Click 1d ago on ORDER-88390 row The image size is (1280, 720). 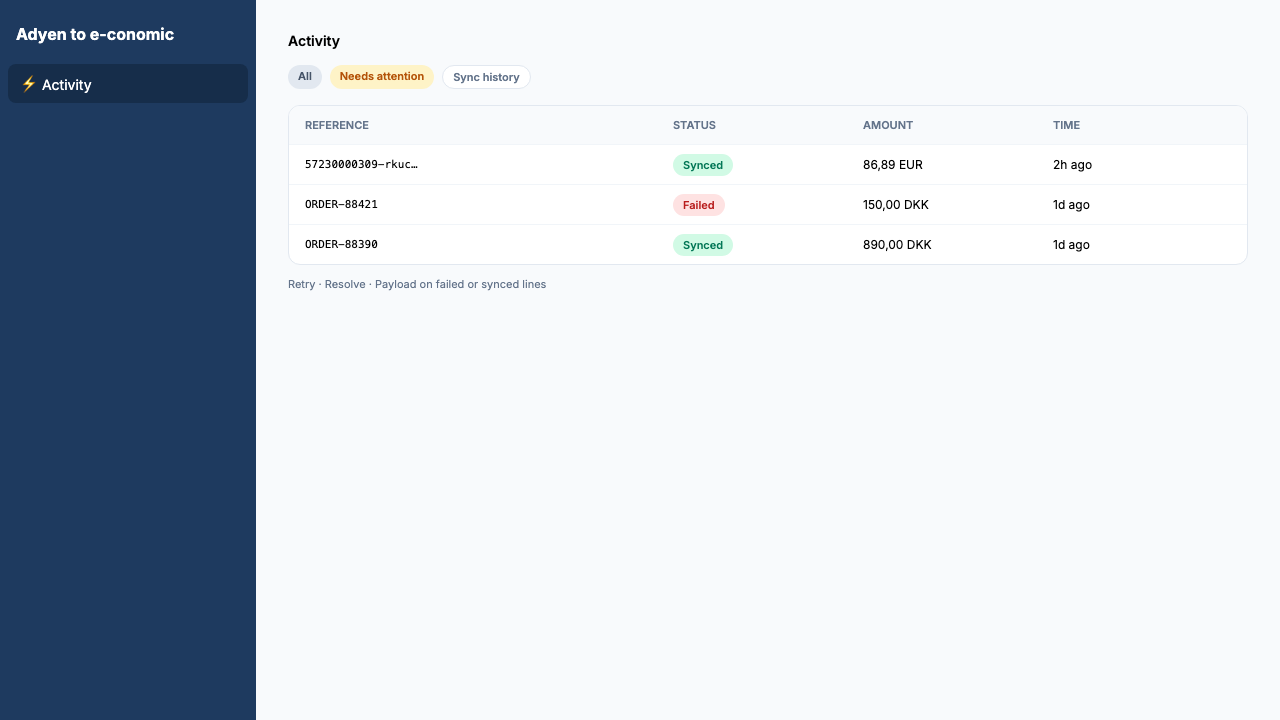(1071, 244)
